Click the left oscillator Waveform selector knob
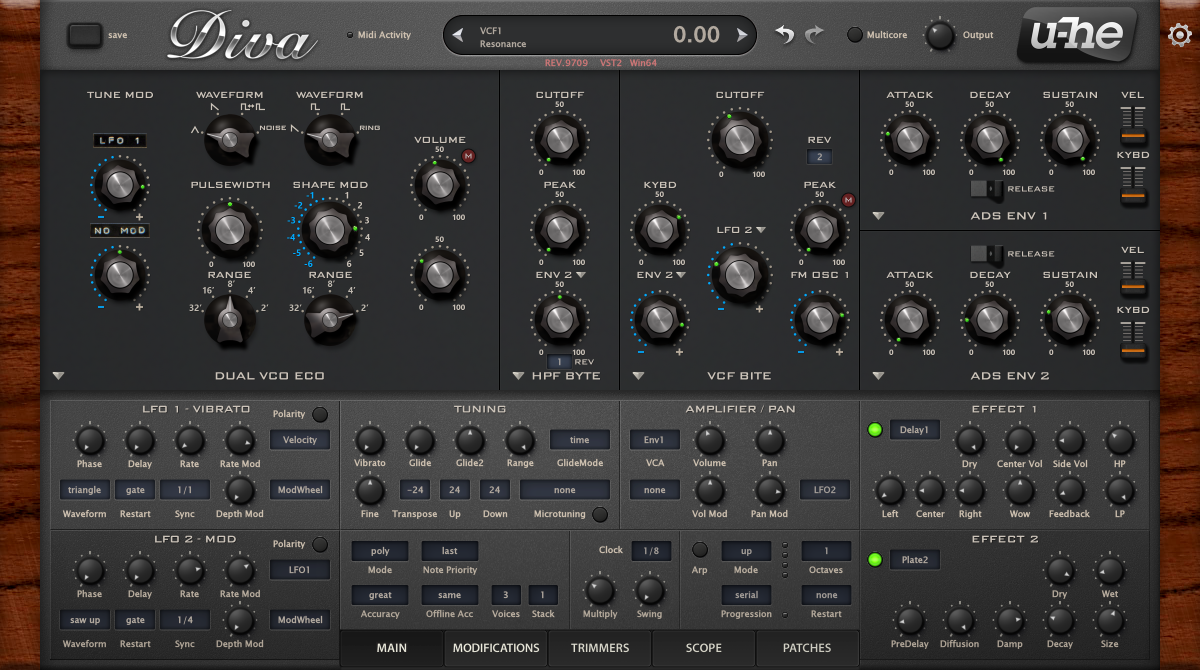 coord(229,139)
